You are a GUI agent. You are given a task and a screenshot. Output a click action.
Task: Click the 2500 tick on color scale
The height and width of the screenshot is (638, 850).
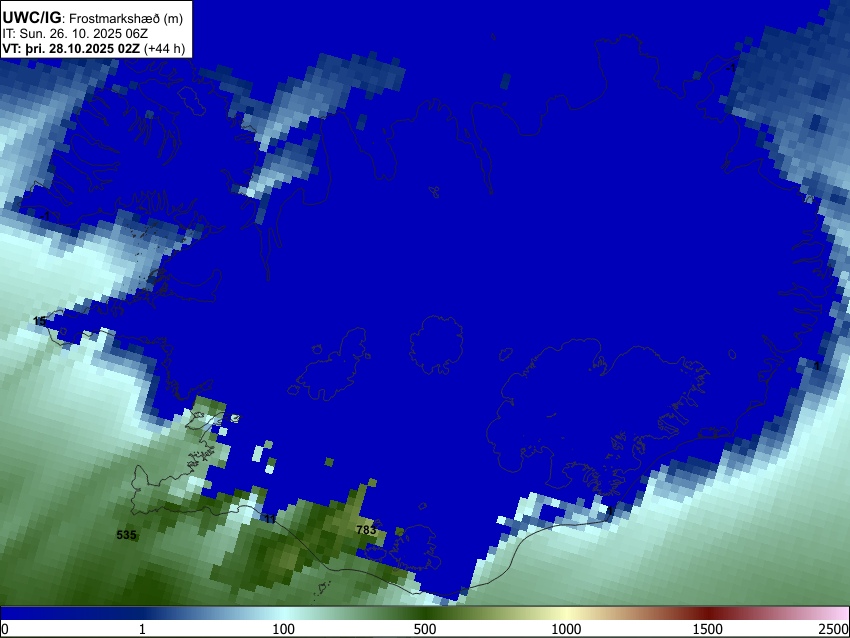point(834,629)
